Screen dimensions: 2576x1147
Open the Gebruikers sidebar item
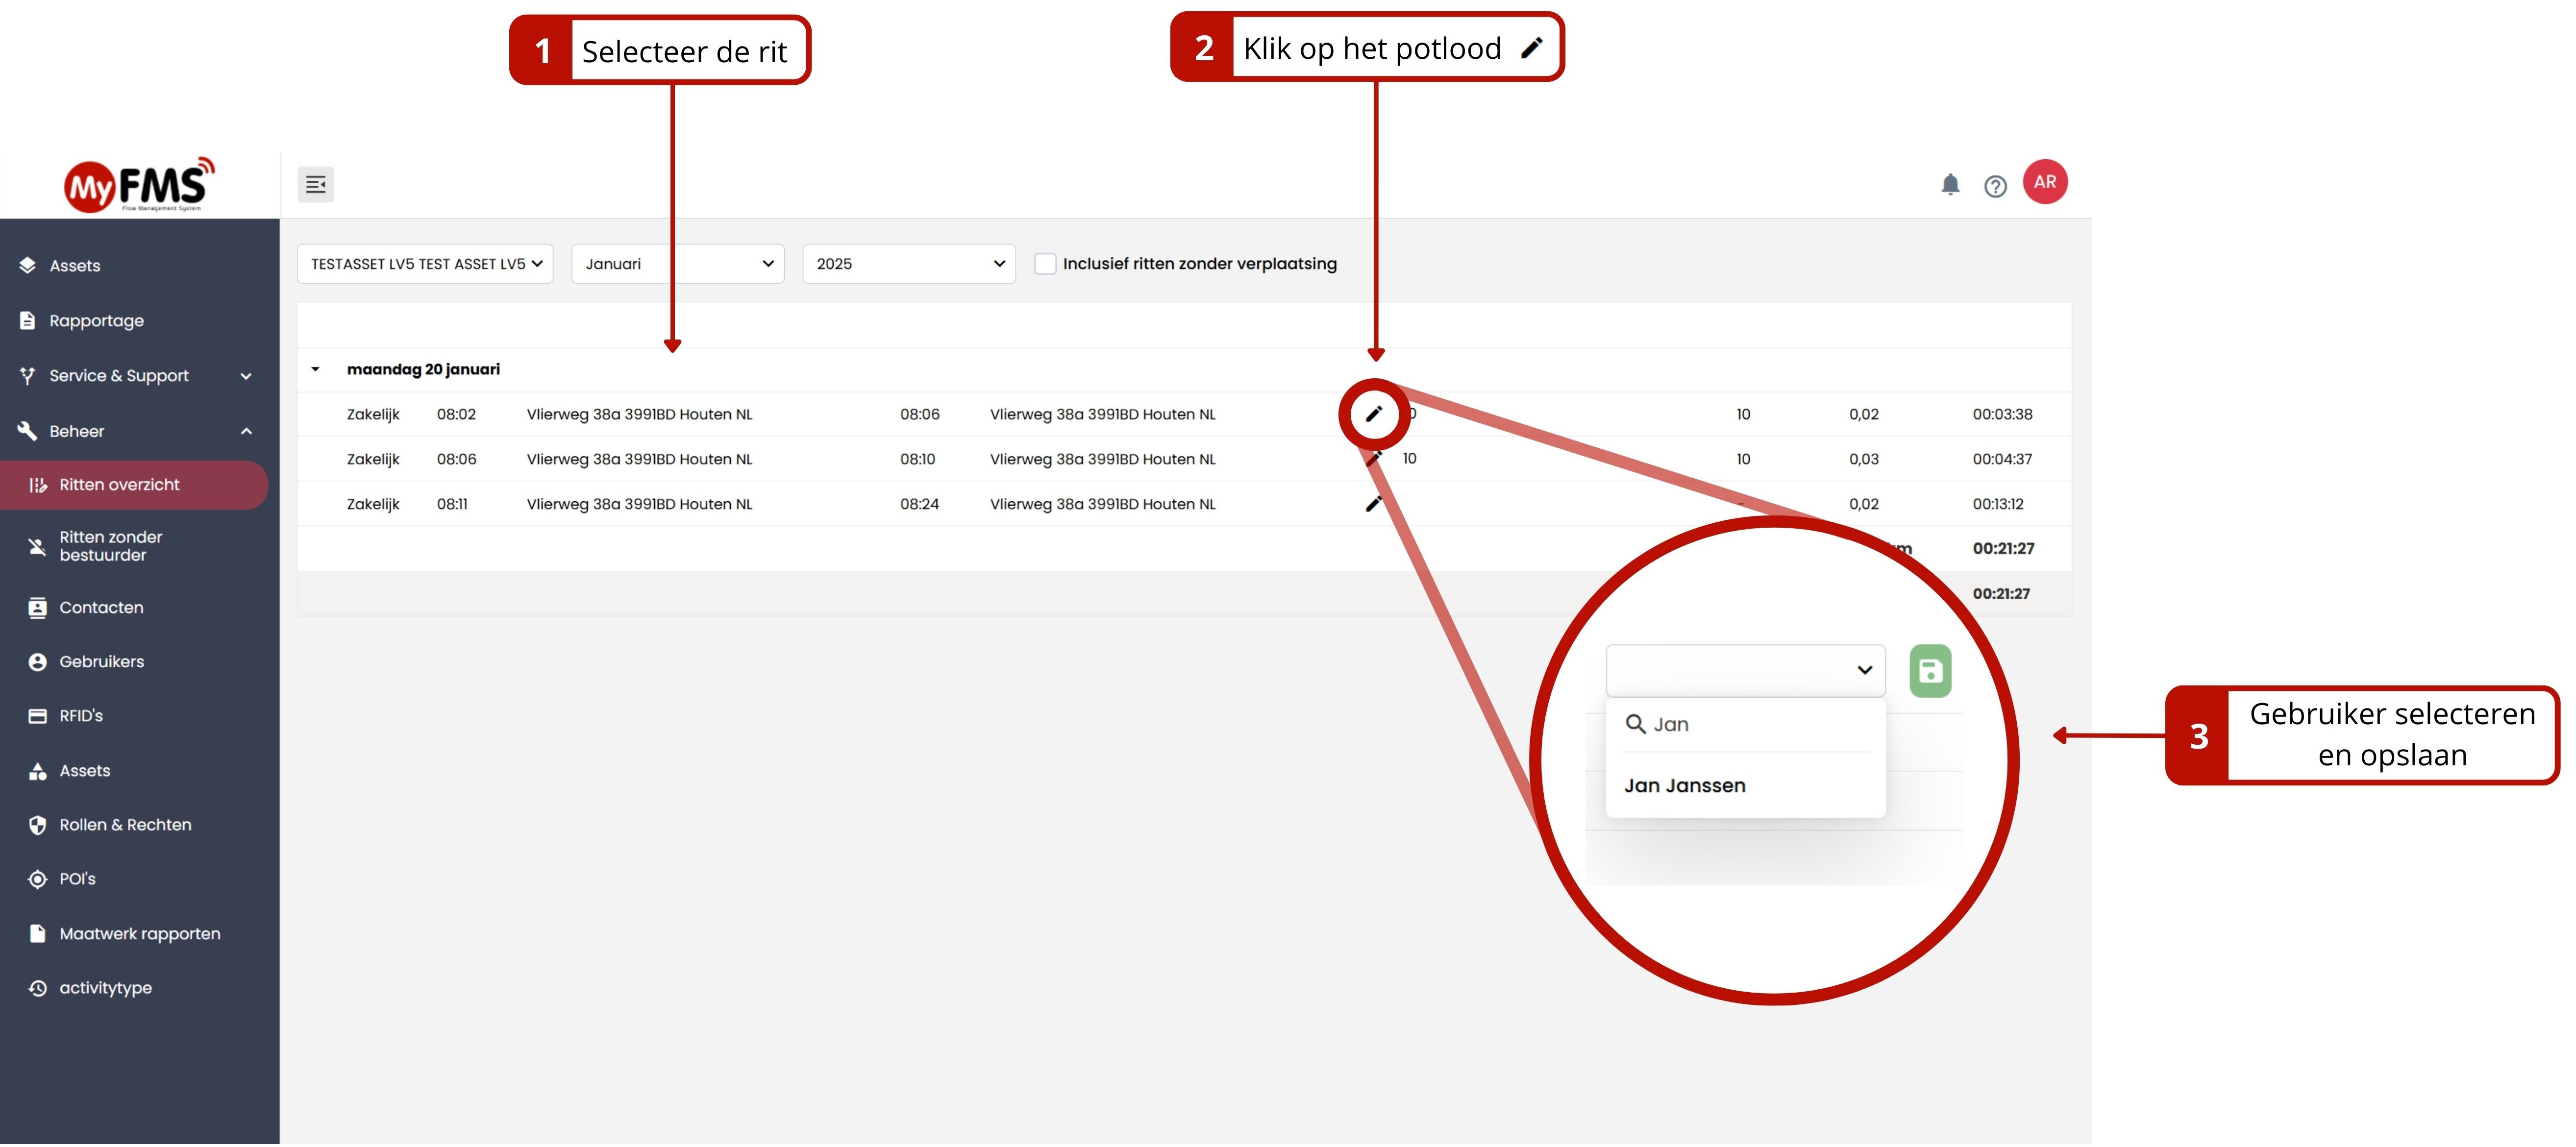coord(101,662)
